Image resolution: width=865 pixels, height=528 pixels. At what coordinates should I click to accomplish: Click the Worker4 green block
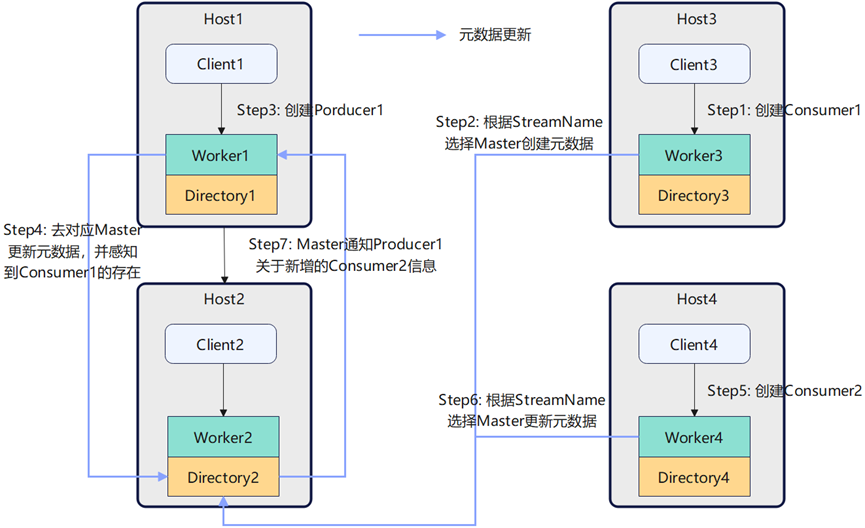693,438
